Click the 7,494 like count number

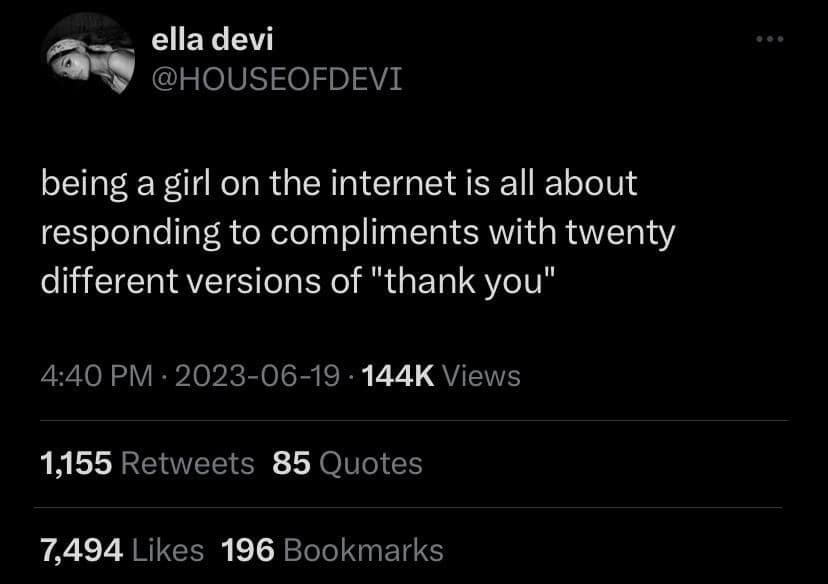pos(81,549)
